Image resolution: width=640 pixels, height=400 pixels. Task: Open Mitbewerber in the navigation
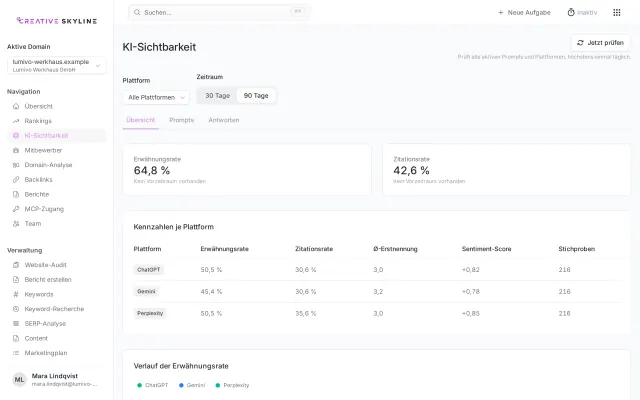pyautogui.click(x=56, y=150)
